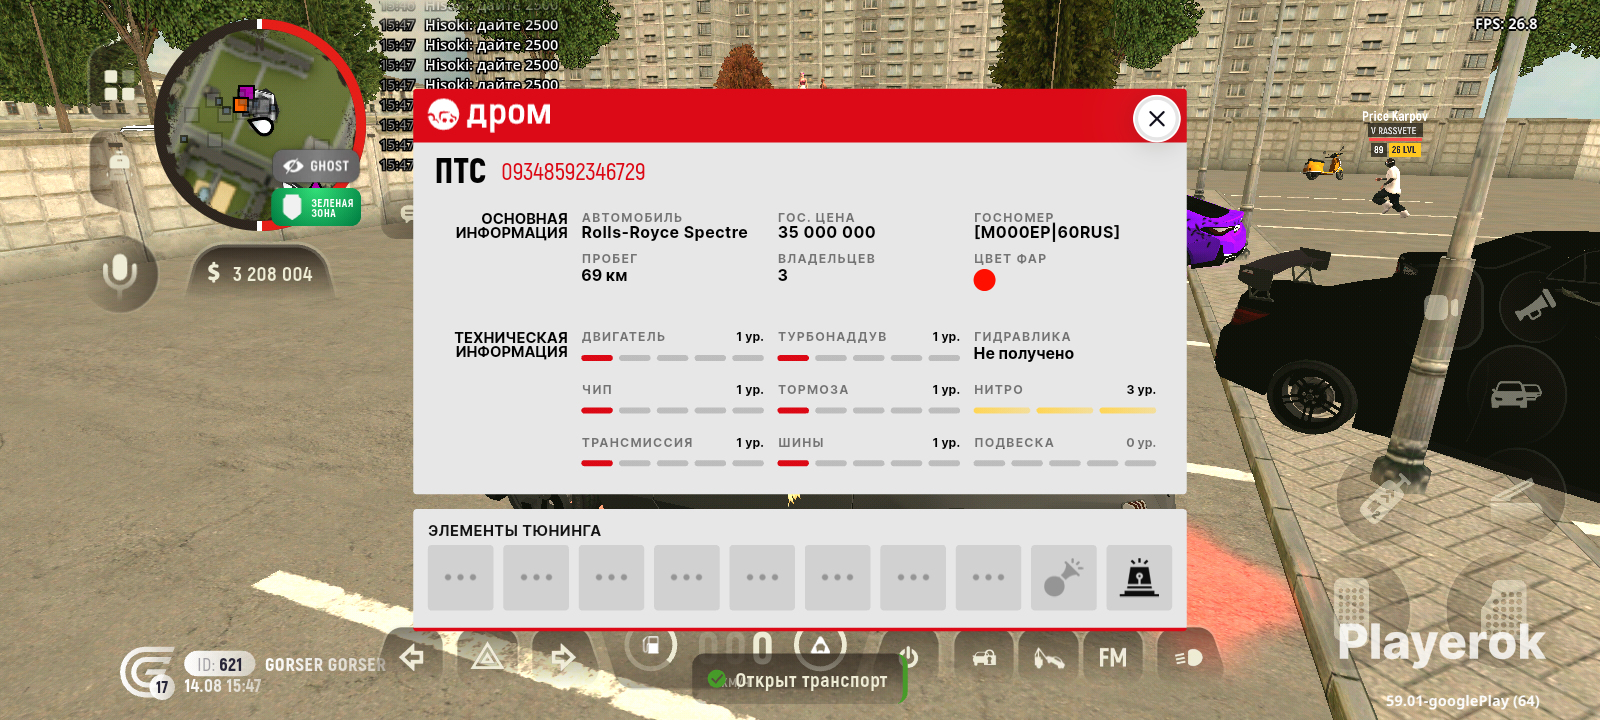
Task: Honk with the horn button
Action: (1536, 305)
